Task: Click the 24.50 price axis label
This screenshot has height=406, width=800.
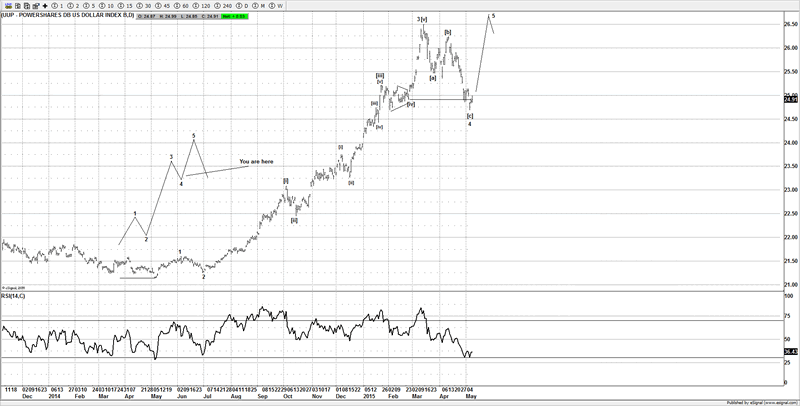Action: point(791,119)
